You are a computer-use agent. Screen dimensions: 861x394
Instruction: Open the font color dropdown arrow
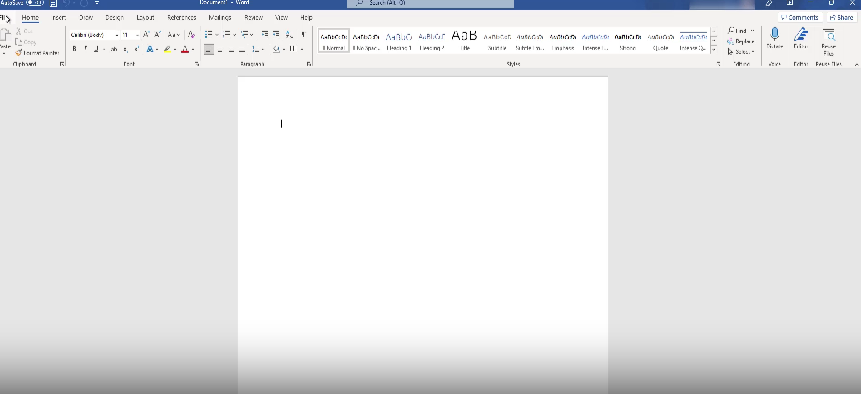193,49
